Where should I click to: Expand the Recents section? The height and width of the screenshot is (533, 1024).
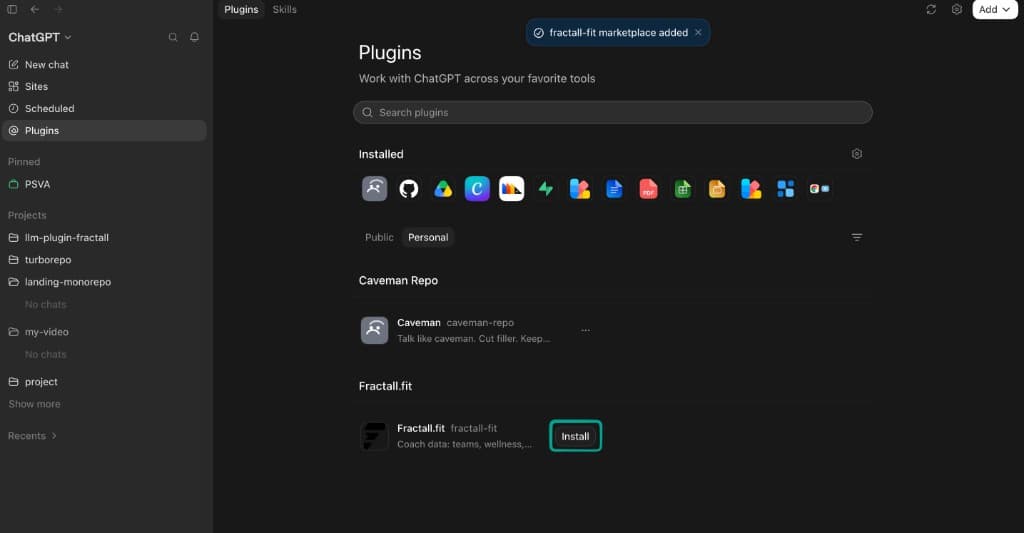pyautogui.click(x=32, y=436)
